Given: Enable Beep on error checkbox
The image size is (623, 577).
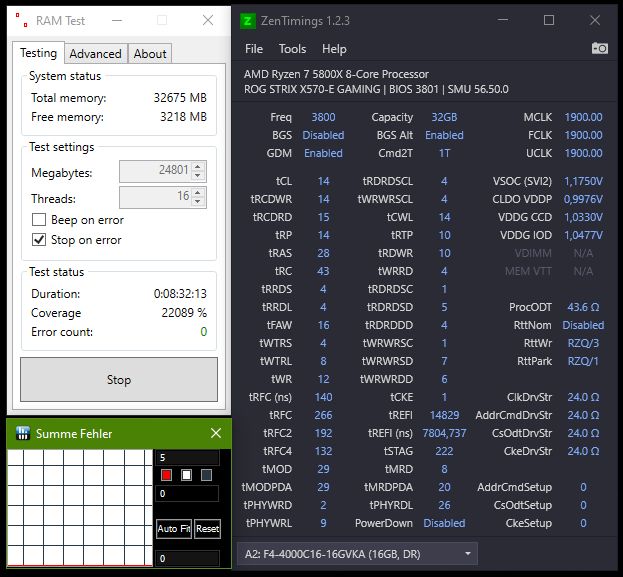Looking at the screenshot, I should pyautogui.click(x=39, y=220).
